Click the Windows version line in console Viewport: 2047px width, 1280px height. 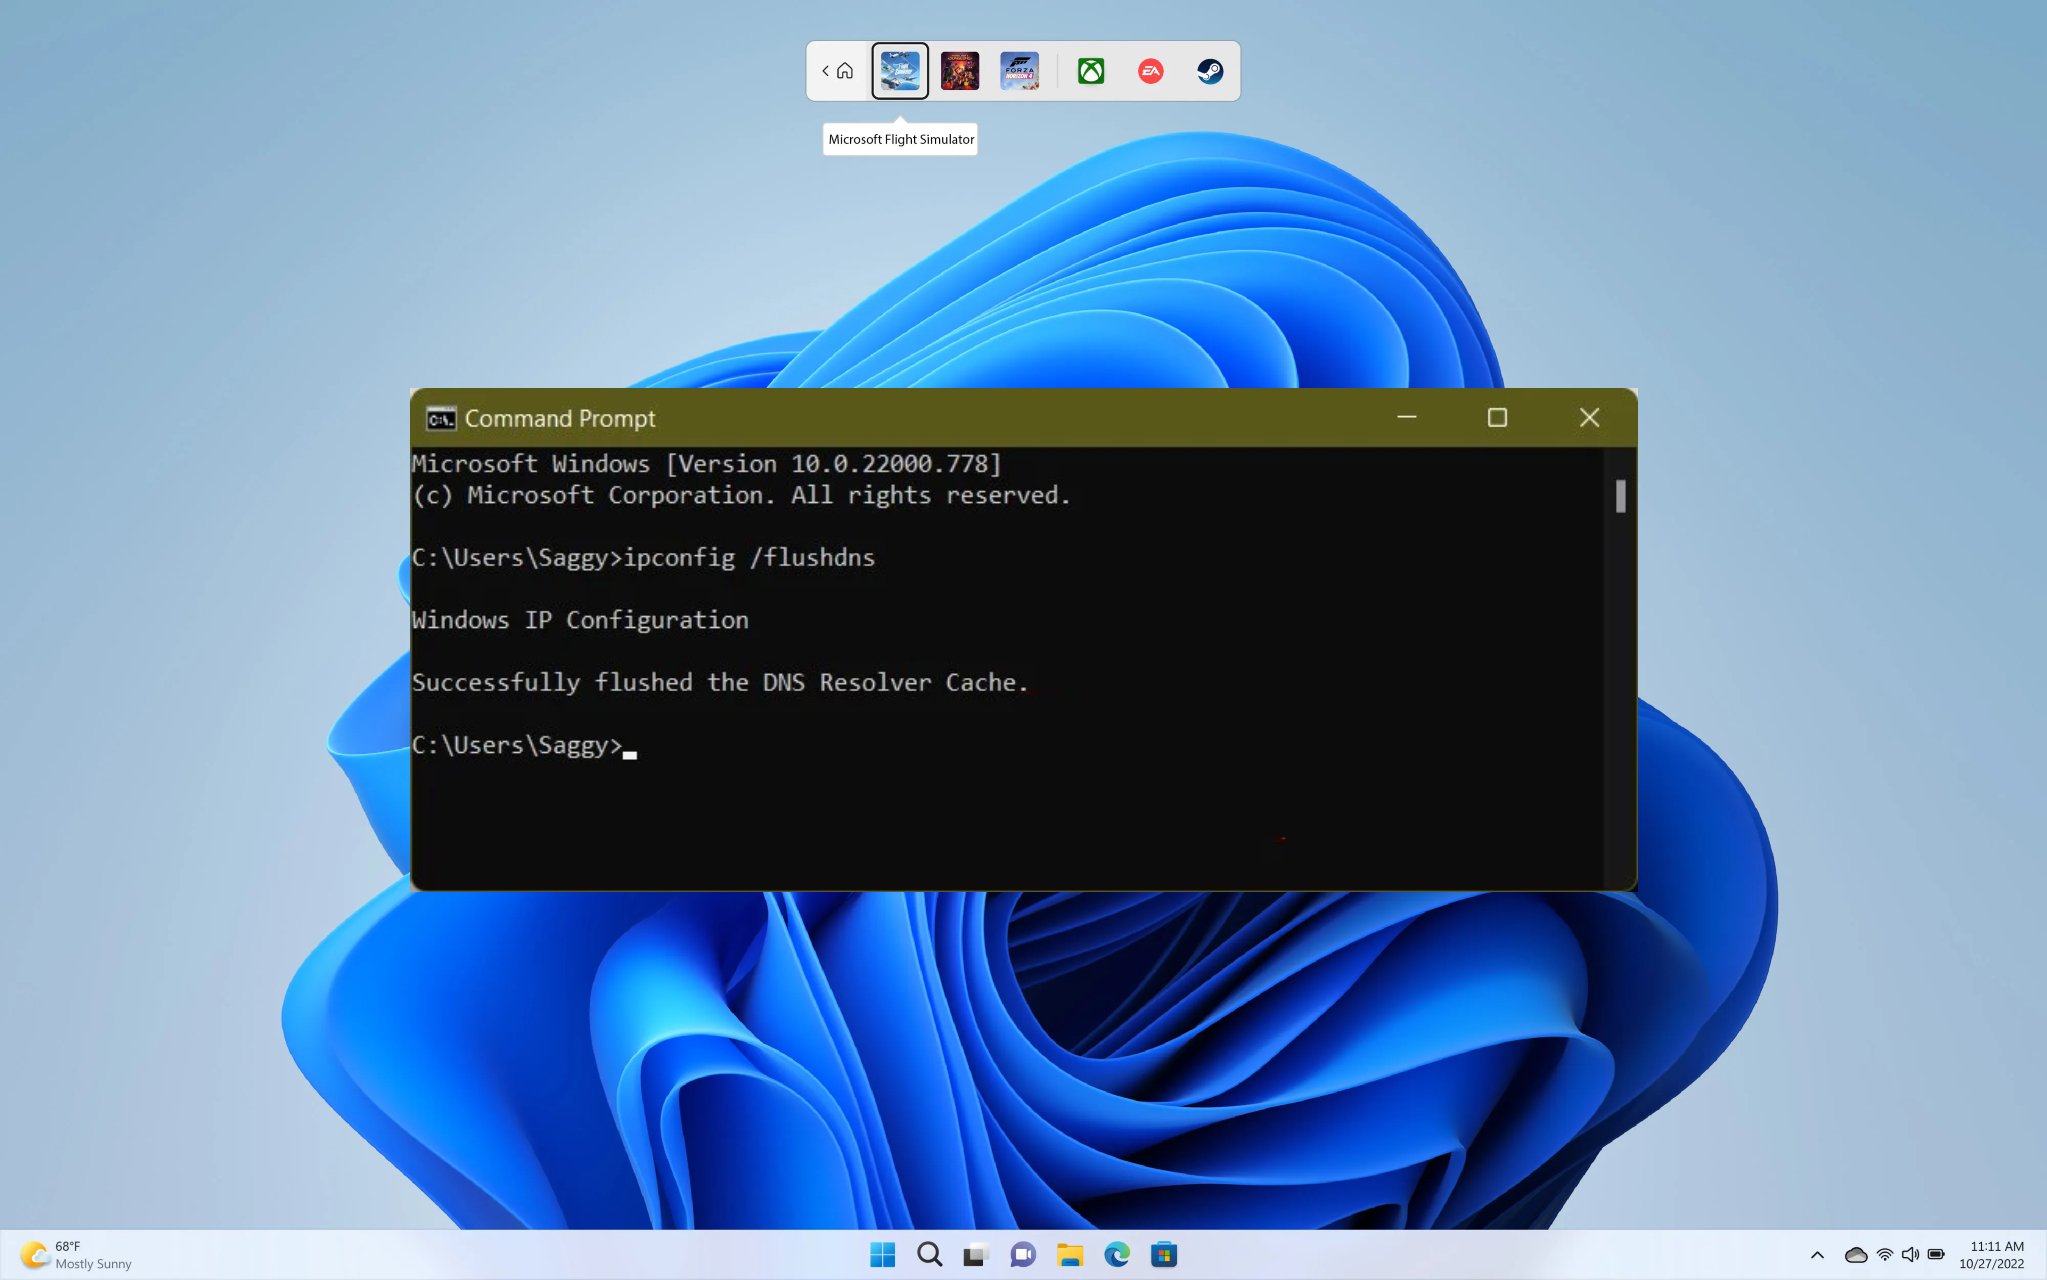tap(706, 464)
